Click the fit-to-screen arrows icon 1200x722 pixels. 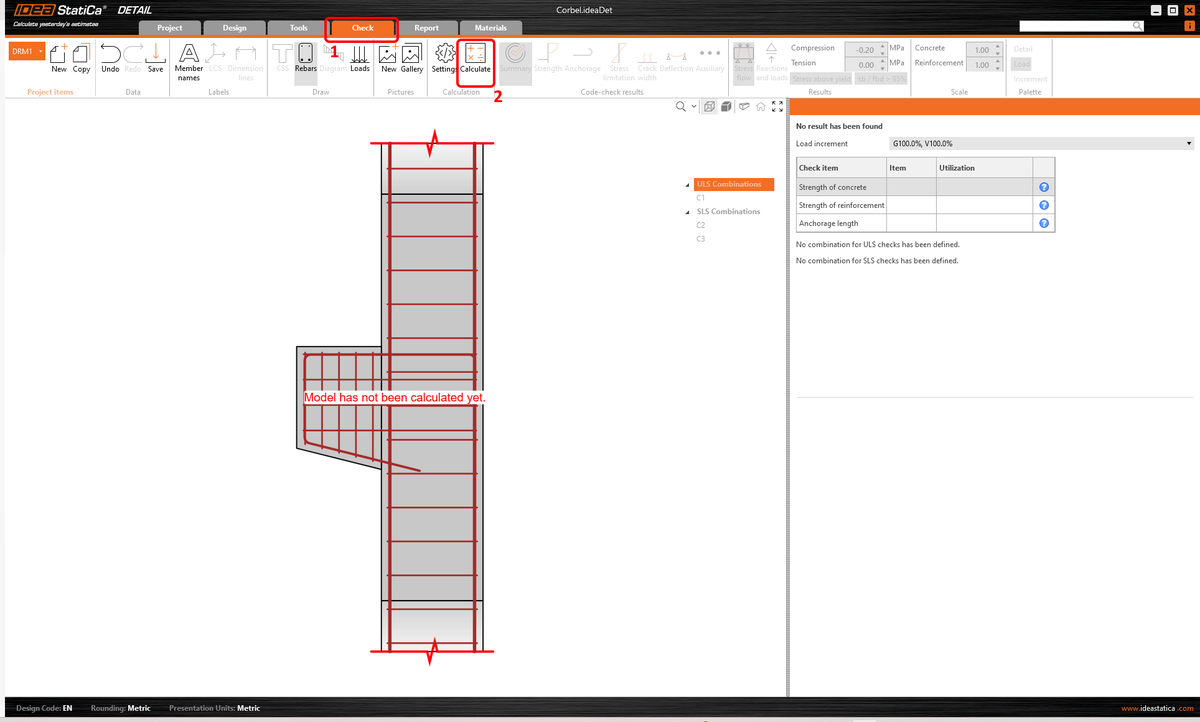pos(778,106)
